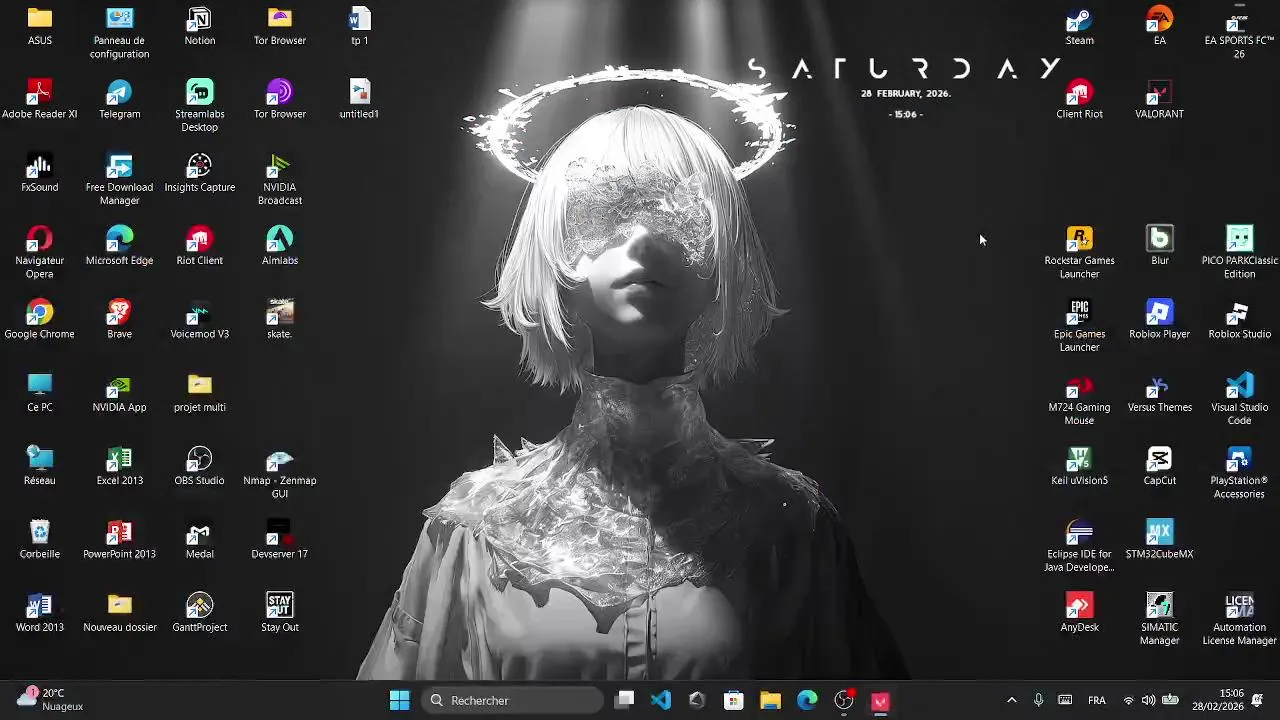Open the Medal desktop shortcut
Viewport: 1280px width, 720px height.
[199, 539]
